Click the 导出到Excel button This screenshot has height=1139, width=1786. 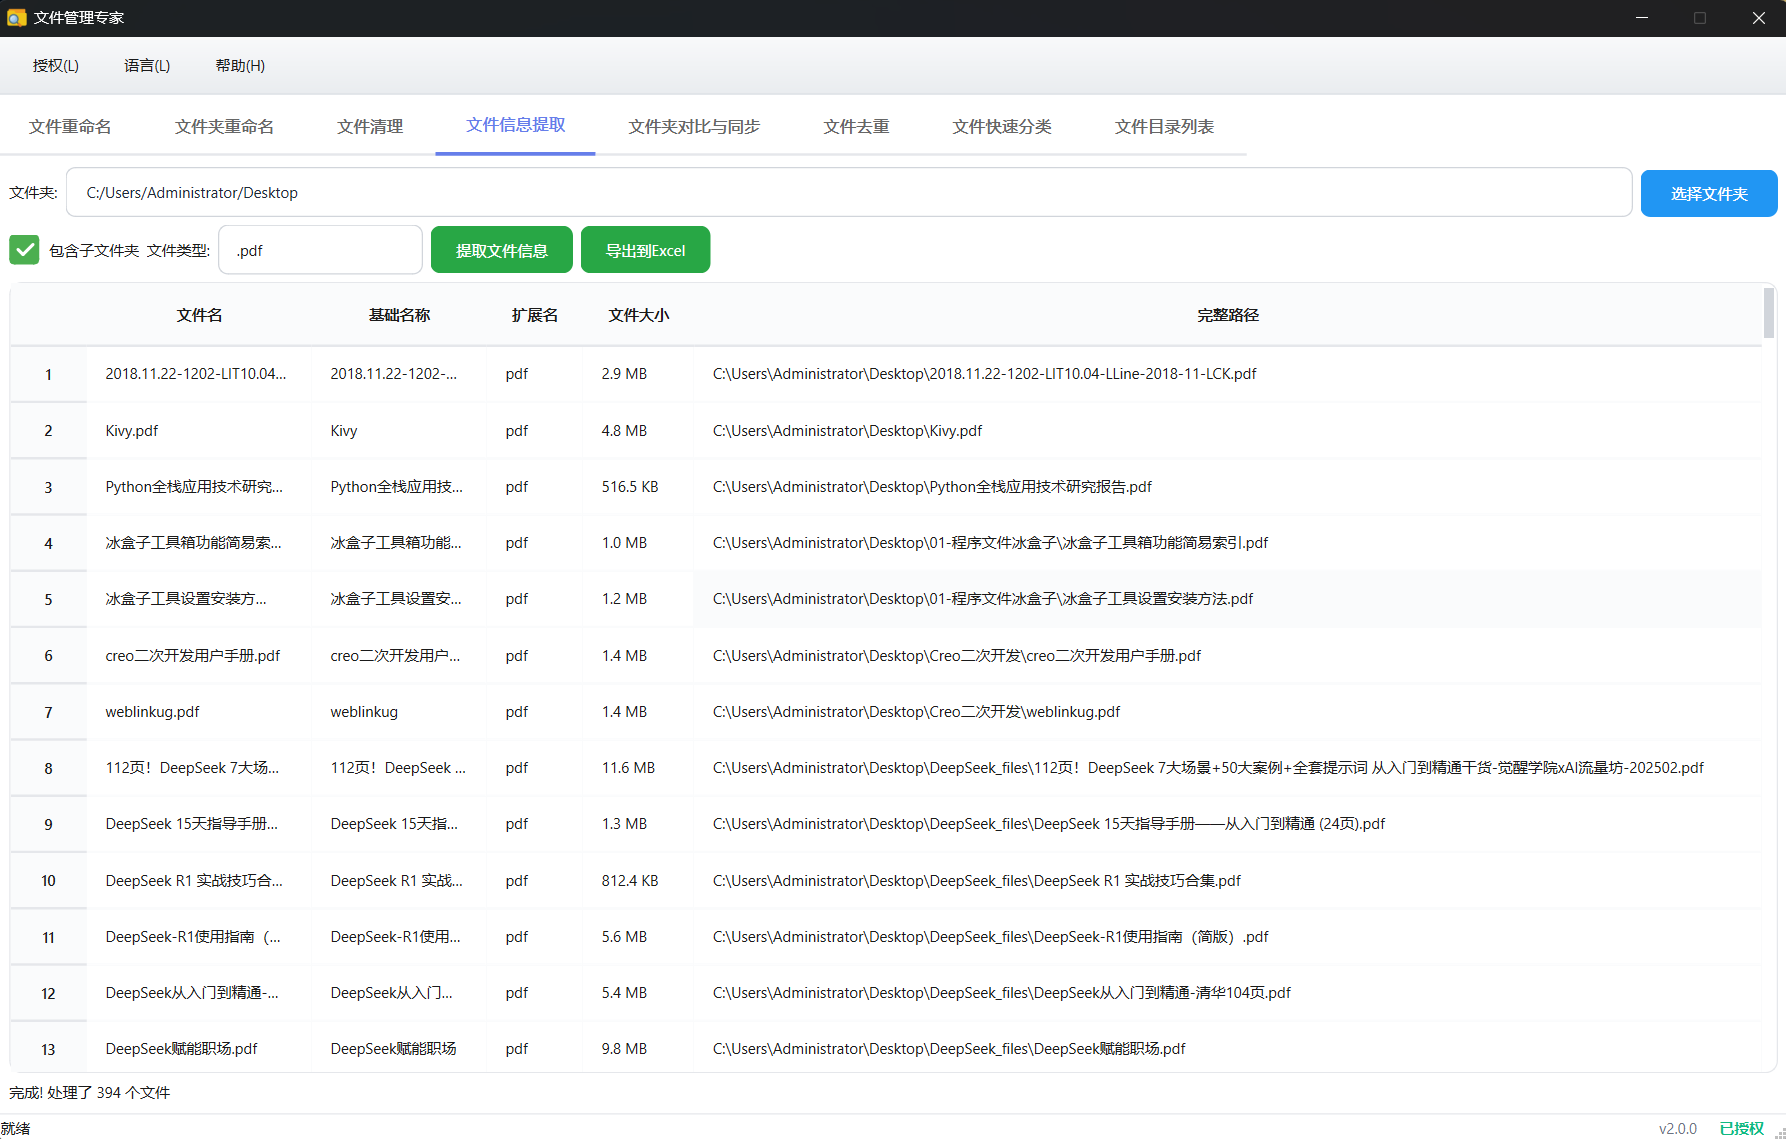(645, 250)
